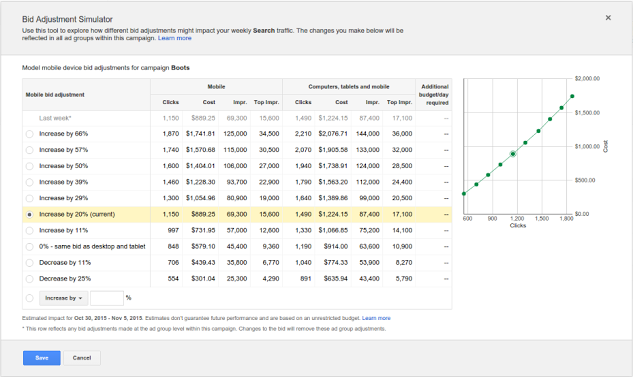Choose the Increase by 50% option

(29, 166)
